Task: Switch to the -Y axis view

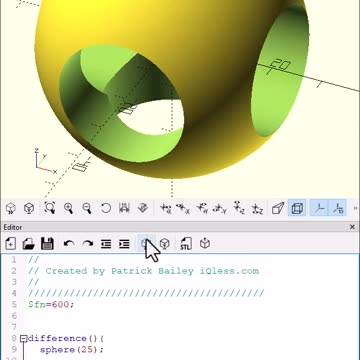Action: pos(220,209)
